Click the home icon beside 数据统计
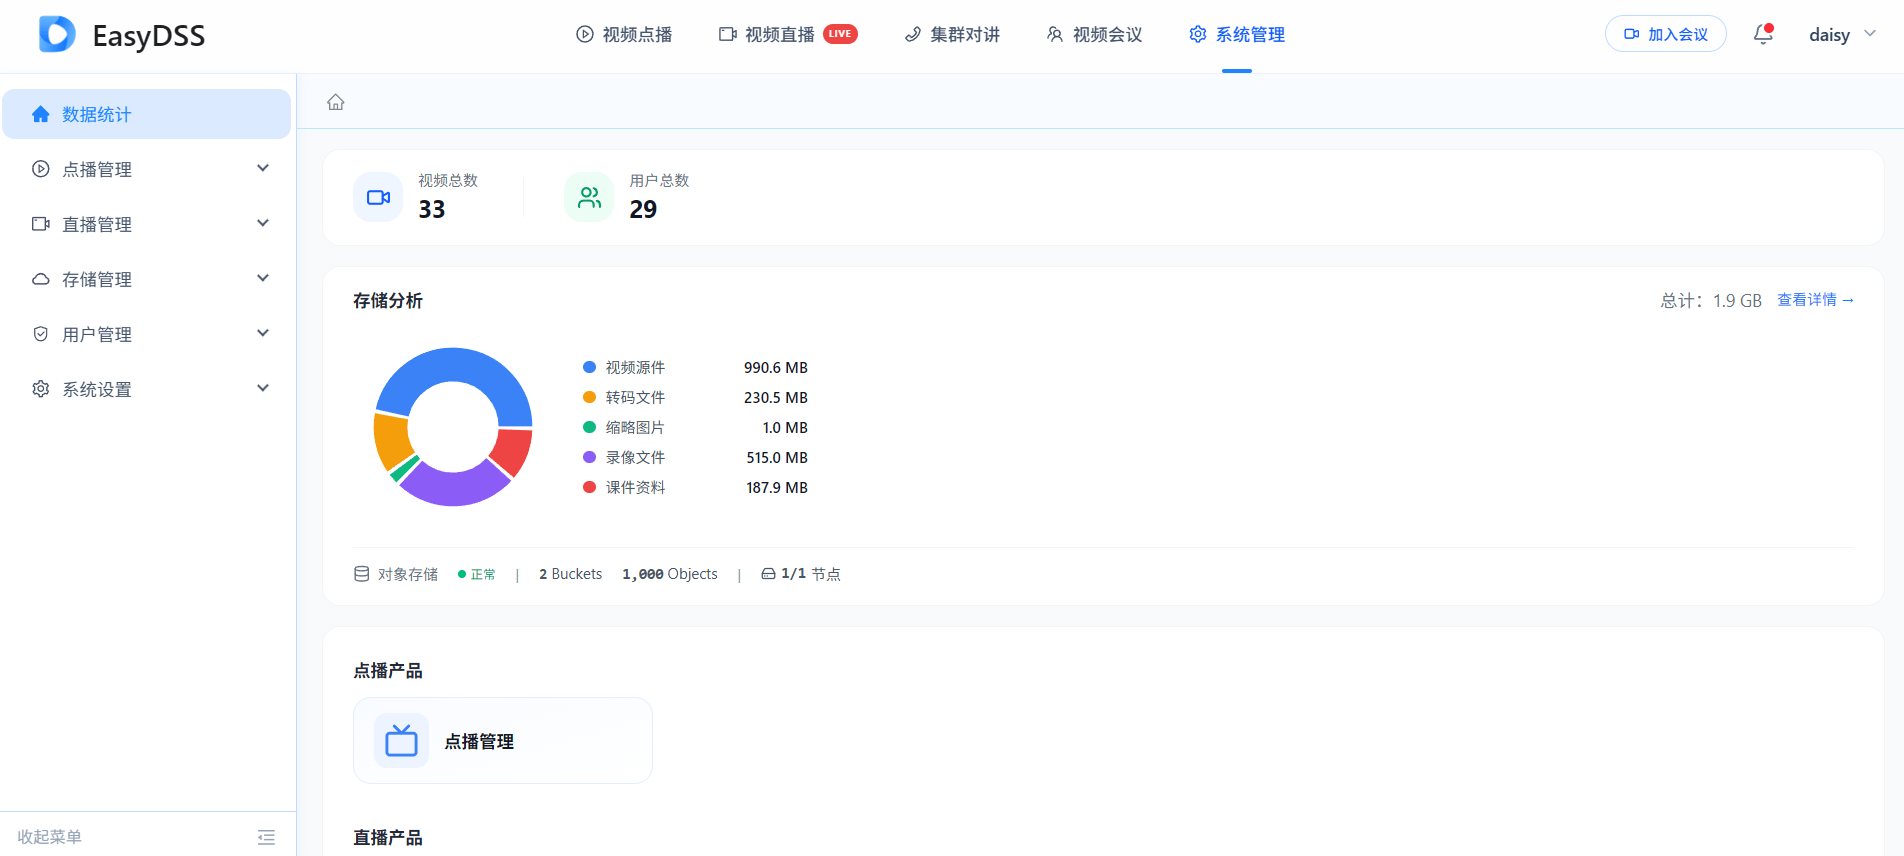Screen dimensions: 1904x856 [x=41, y=114]
